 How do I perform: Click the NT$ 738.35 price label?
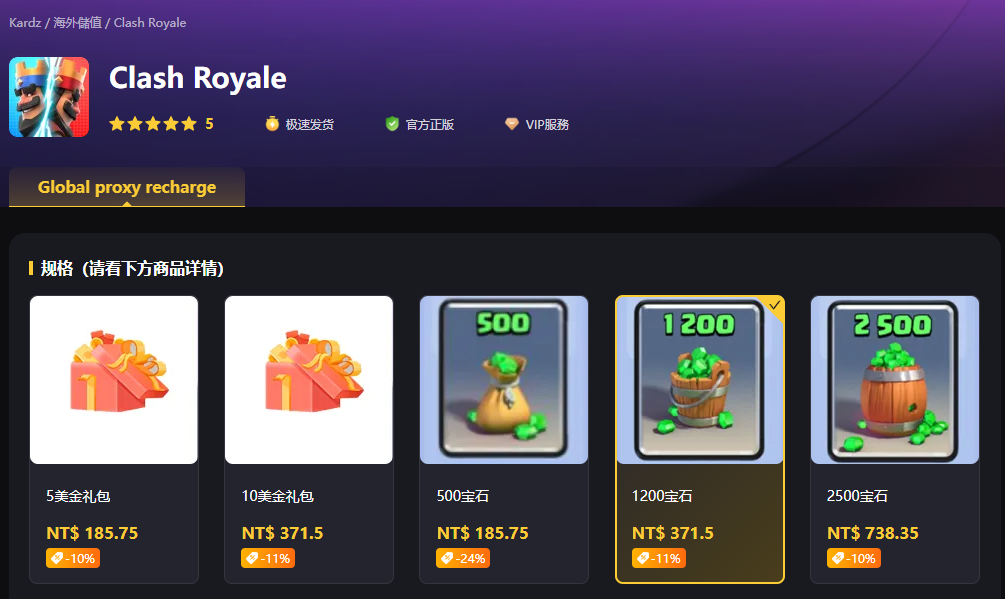tap(872, 533)
